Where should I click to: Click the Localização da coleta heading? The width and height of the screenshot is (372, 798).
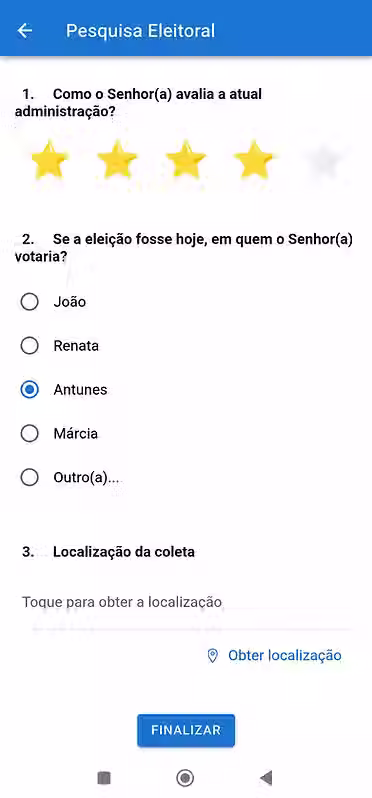[x=124, y=552]
